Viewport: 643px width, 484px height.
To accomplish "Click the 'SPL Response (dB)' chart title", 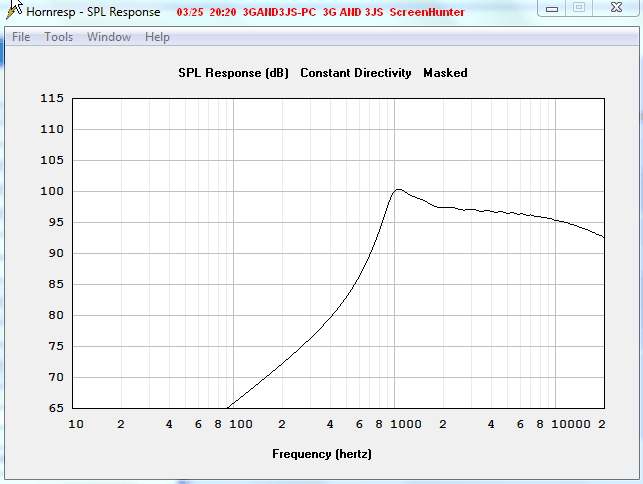I will point(233,73).
